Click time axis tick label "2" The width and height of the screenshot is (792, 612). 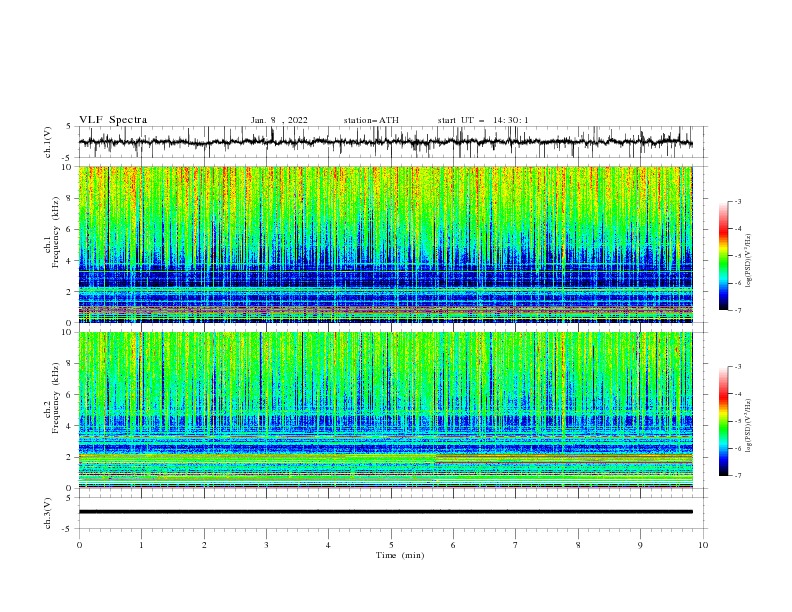(x=204, y=545)
